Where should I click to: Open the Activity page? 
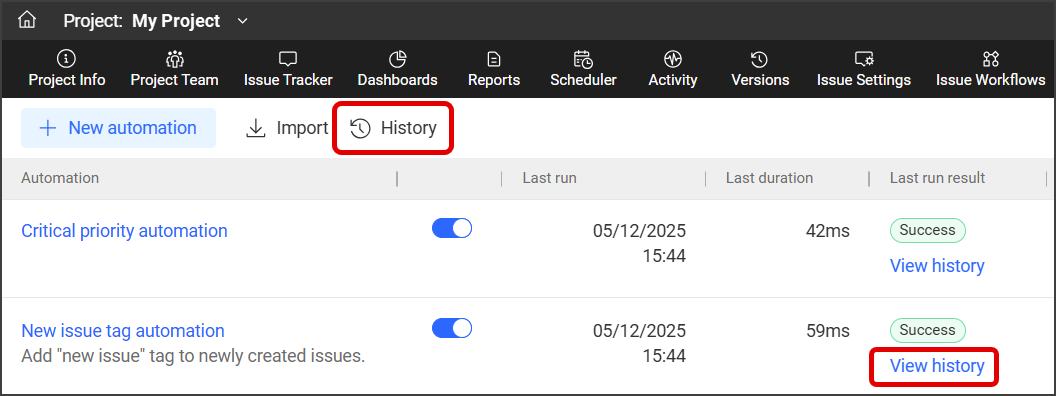673,69
